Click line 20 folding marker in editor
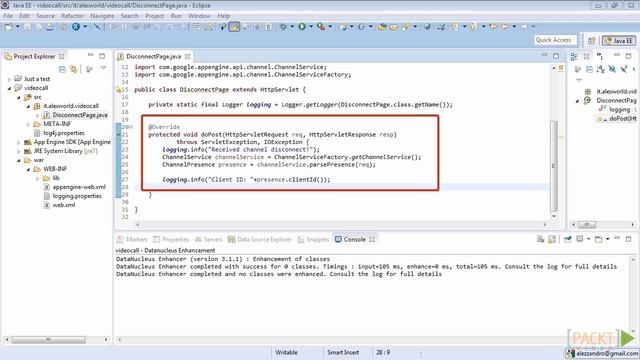Image resolution: width=640 pixels, height=360 pixels. pyautogui.click(x=130, y=127)
